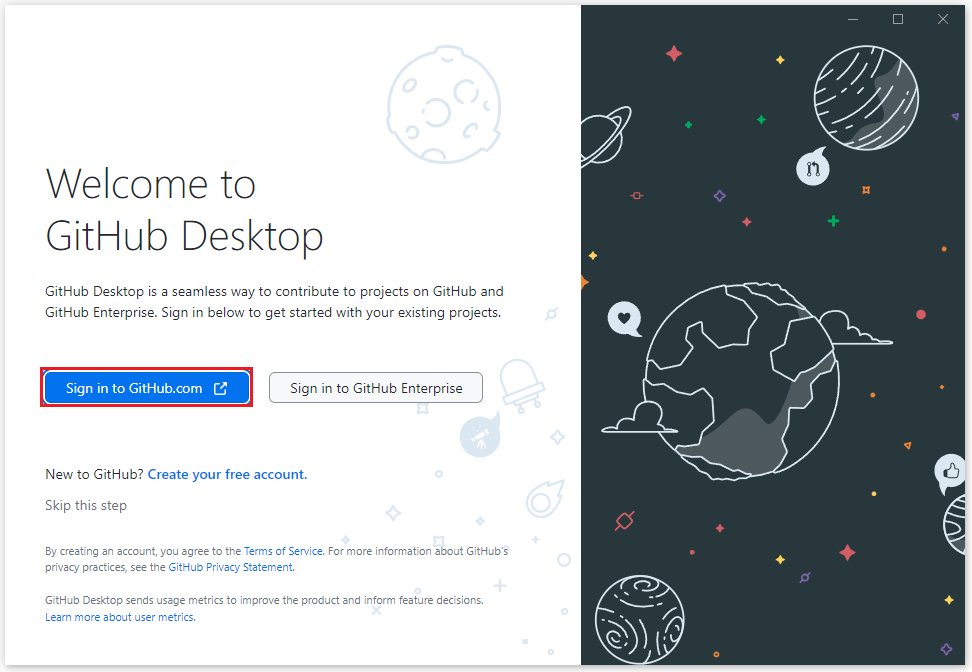Image resolution: width=972 pixels, height=672 pixels.
Task: Maximize the GitHub Desktop window
Action: point(897,18)
